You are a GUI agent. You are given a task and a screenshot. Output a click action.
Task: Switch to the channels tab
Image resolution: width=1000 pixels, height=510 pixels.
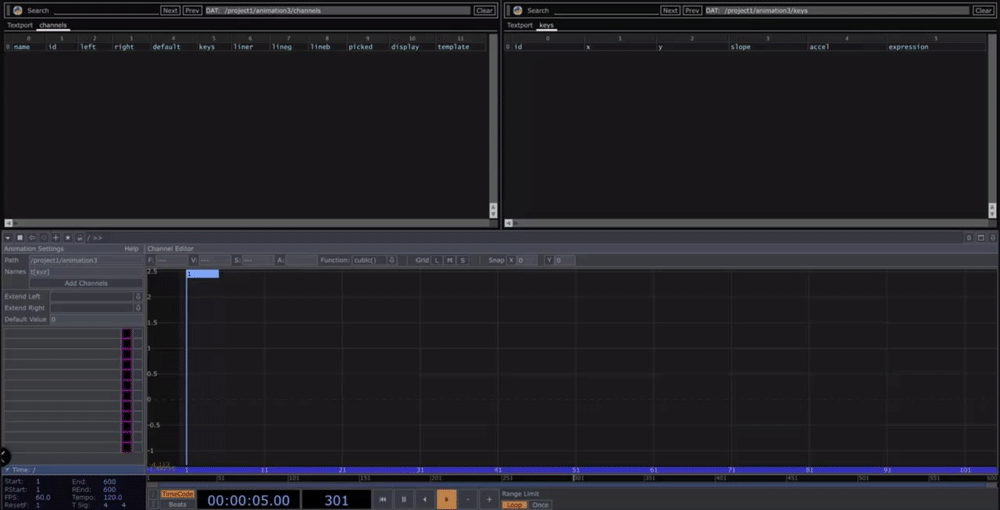pos(53,26)
